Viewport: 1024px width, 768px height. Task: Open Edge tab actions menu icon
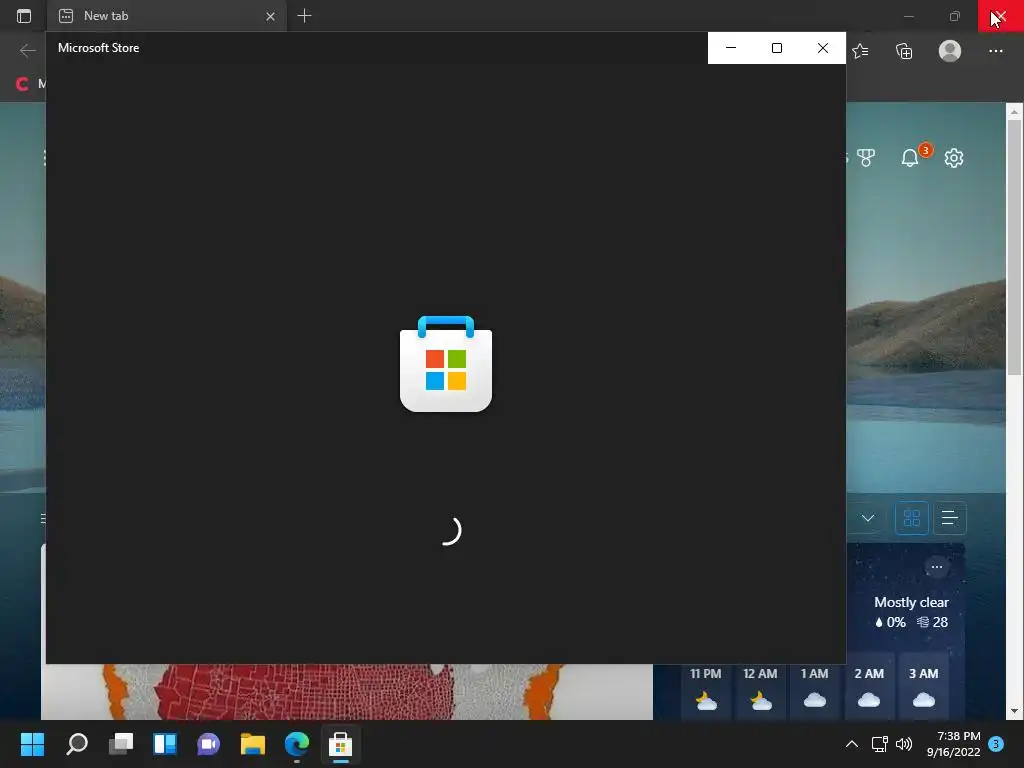[24, 16]
